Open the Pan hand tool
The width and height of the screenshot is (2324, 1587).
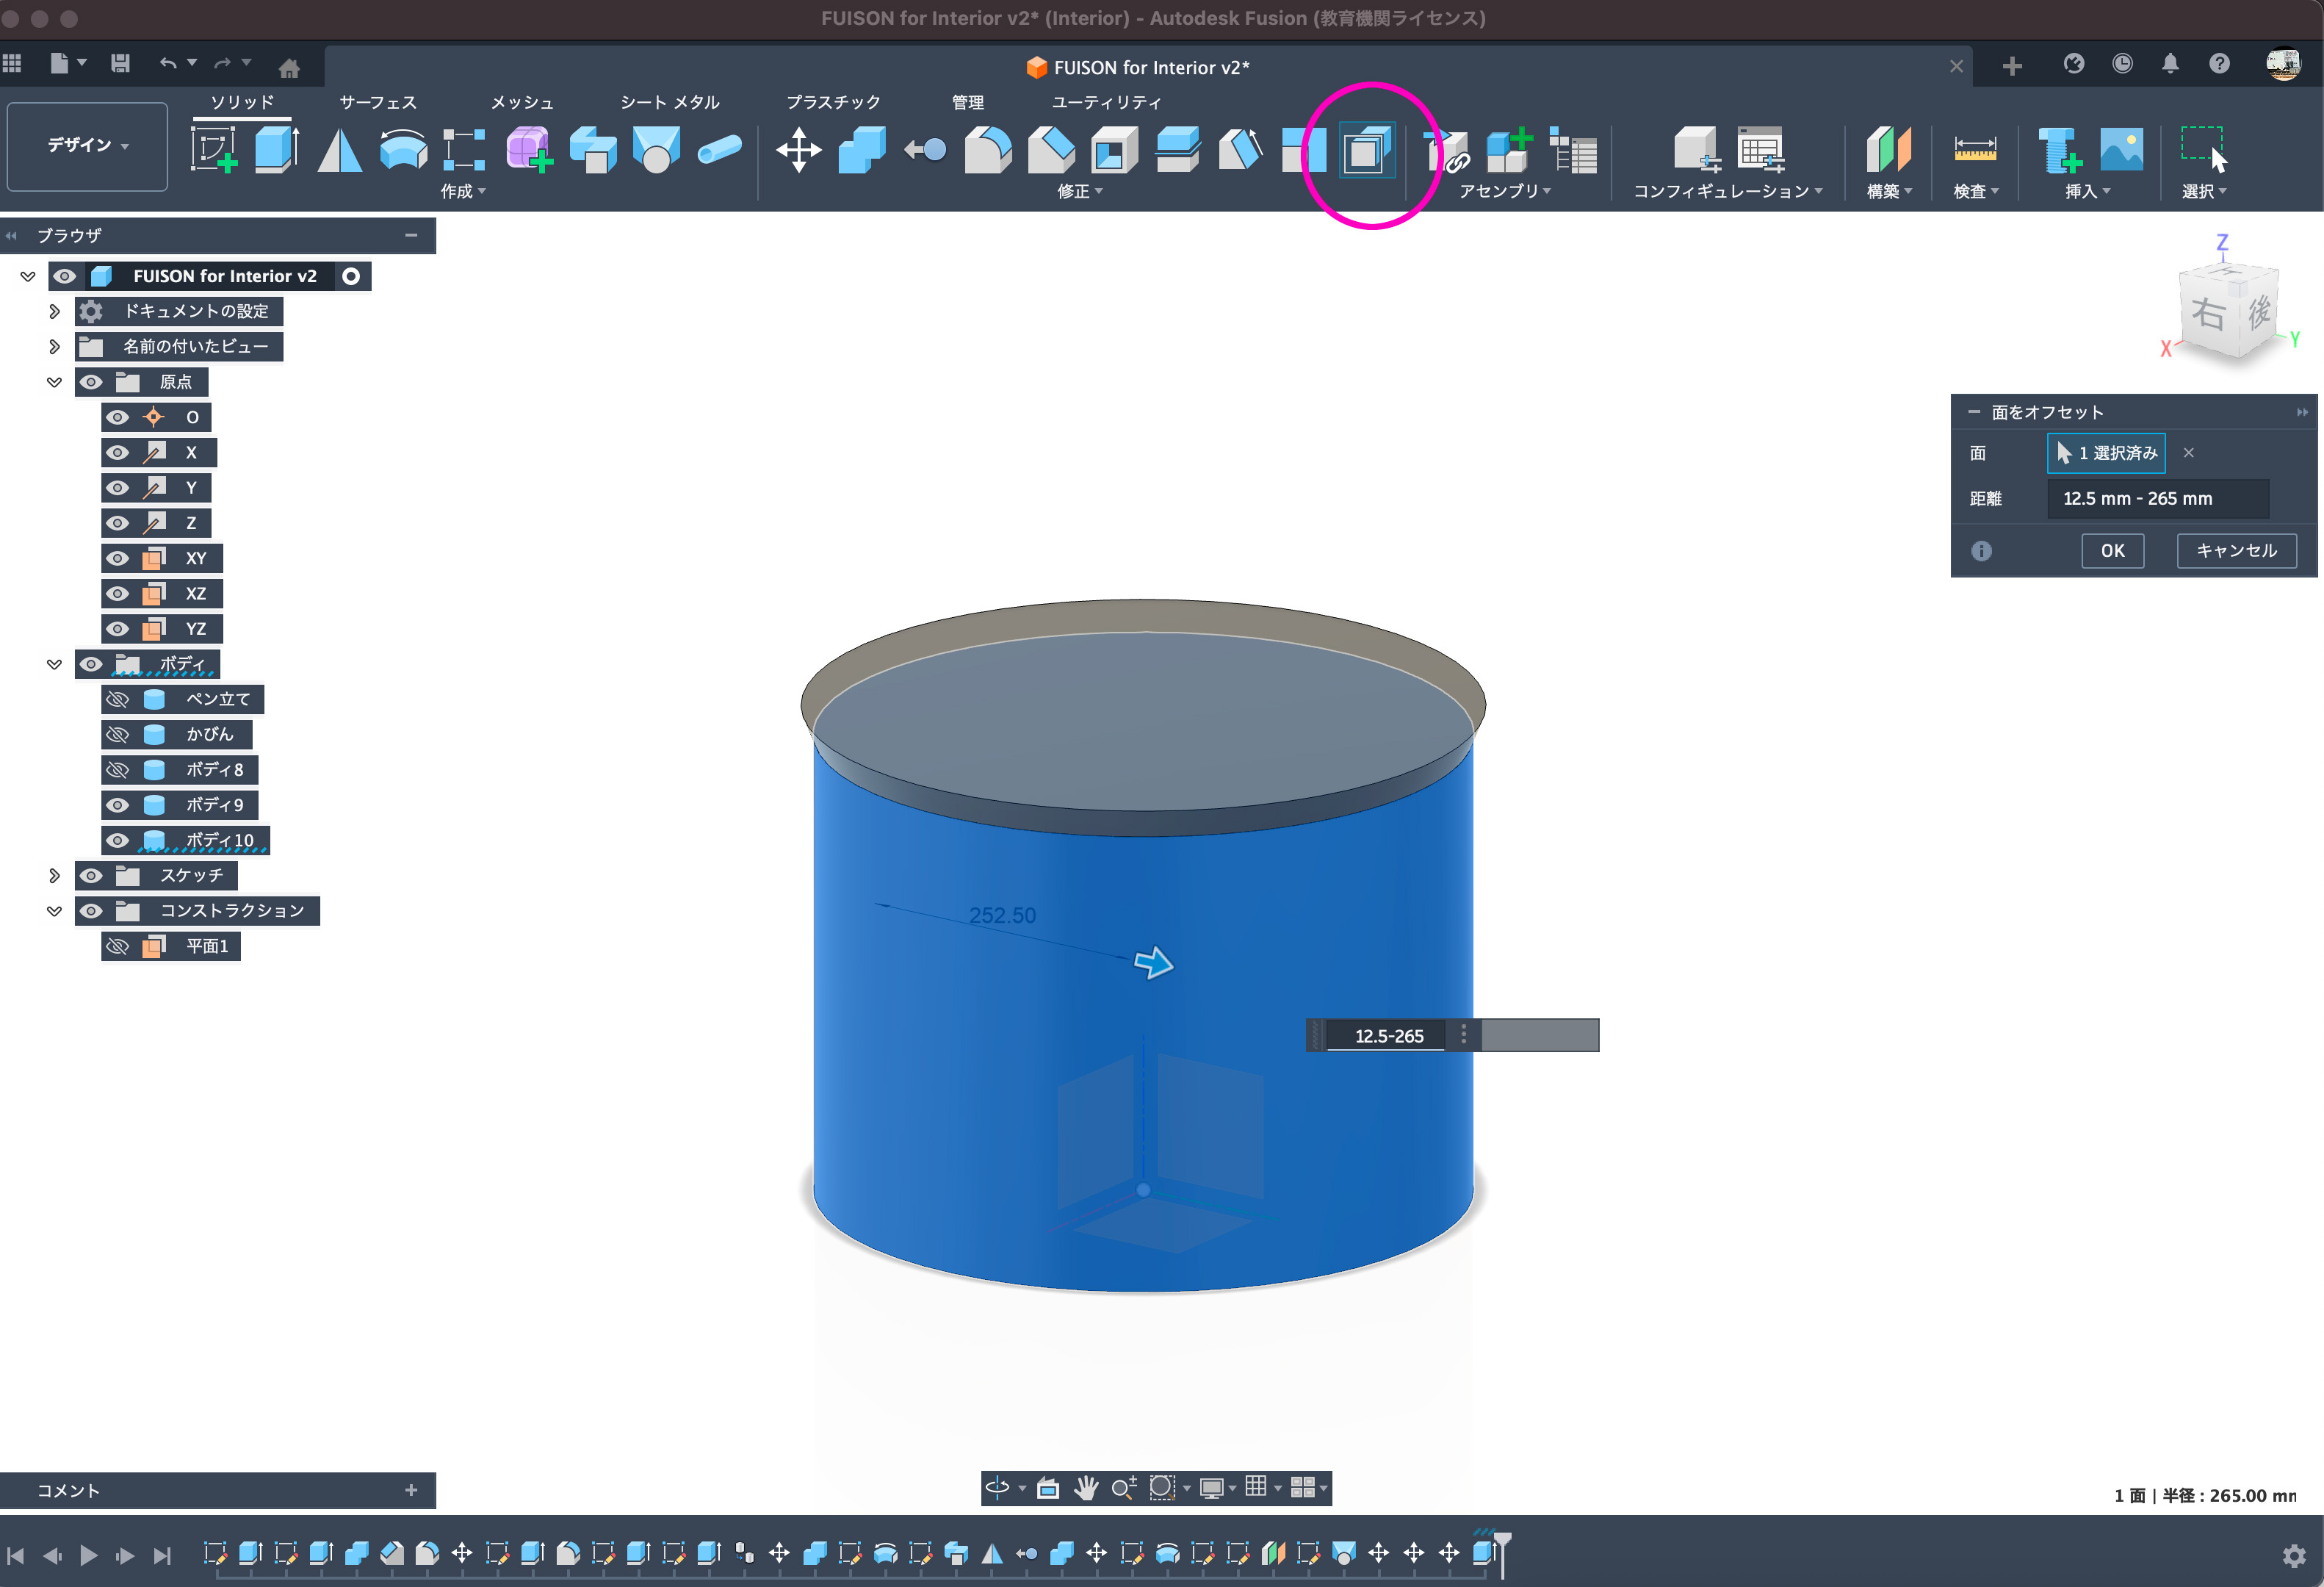[1085, 1488]
